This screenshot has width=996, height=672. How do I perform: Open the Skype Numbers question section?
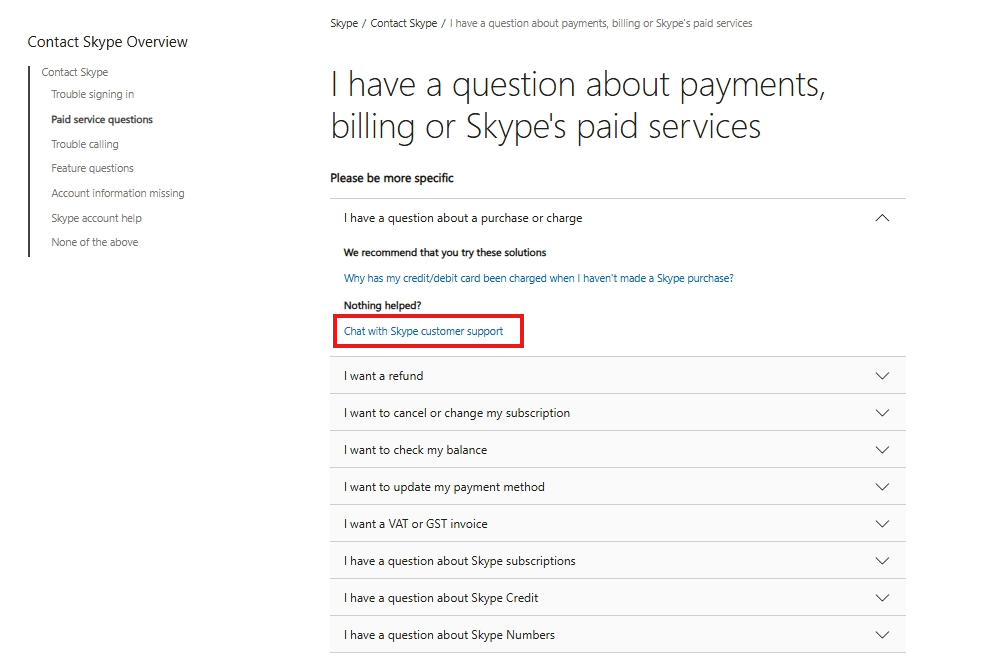click(617, 635)
